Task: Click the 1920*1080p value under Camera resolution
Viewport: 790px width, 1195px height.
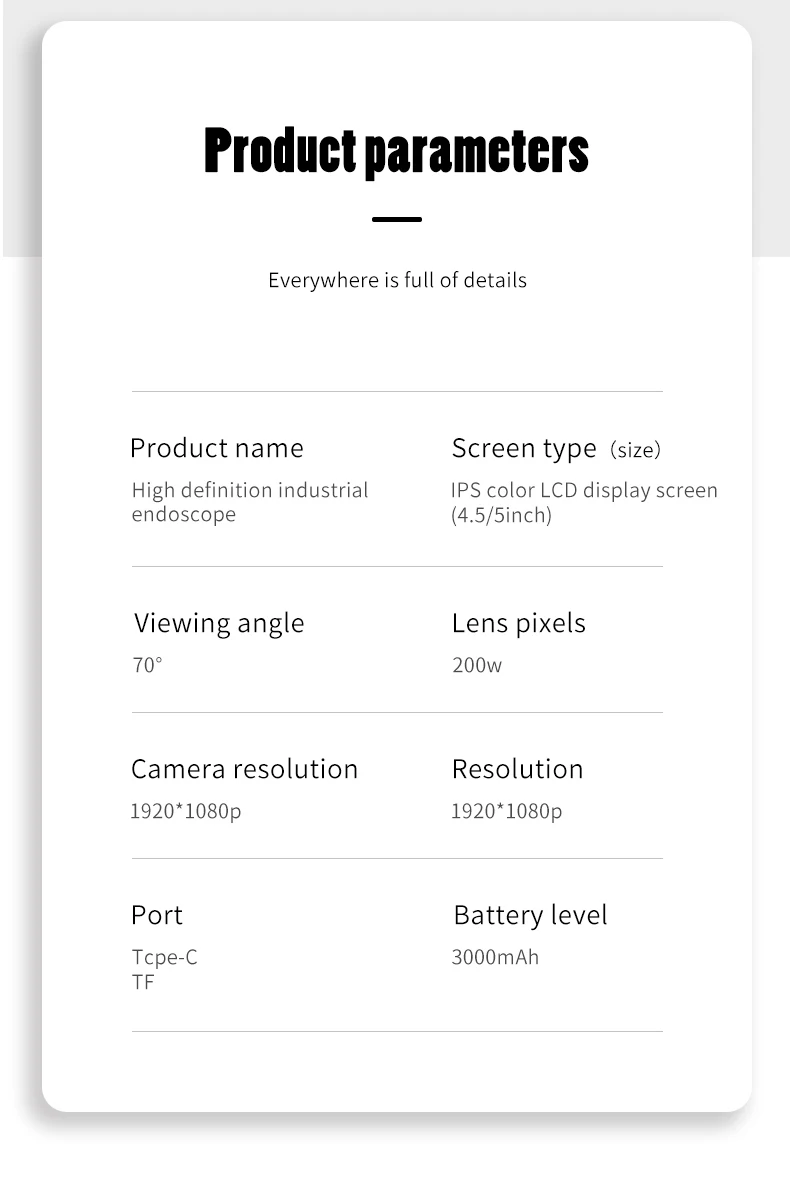Action: coord(186,812)
